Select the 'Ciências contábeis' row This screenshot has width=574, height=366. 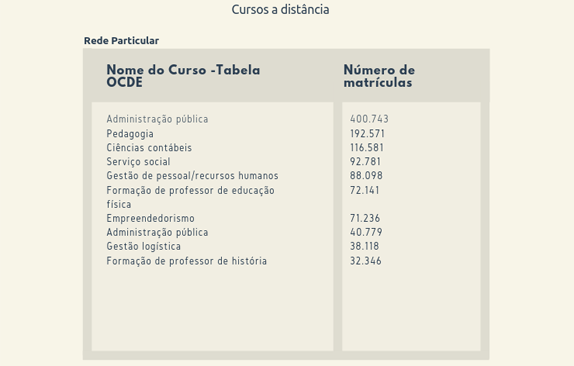point(149,147)
